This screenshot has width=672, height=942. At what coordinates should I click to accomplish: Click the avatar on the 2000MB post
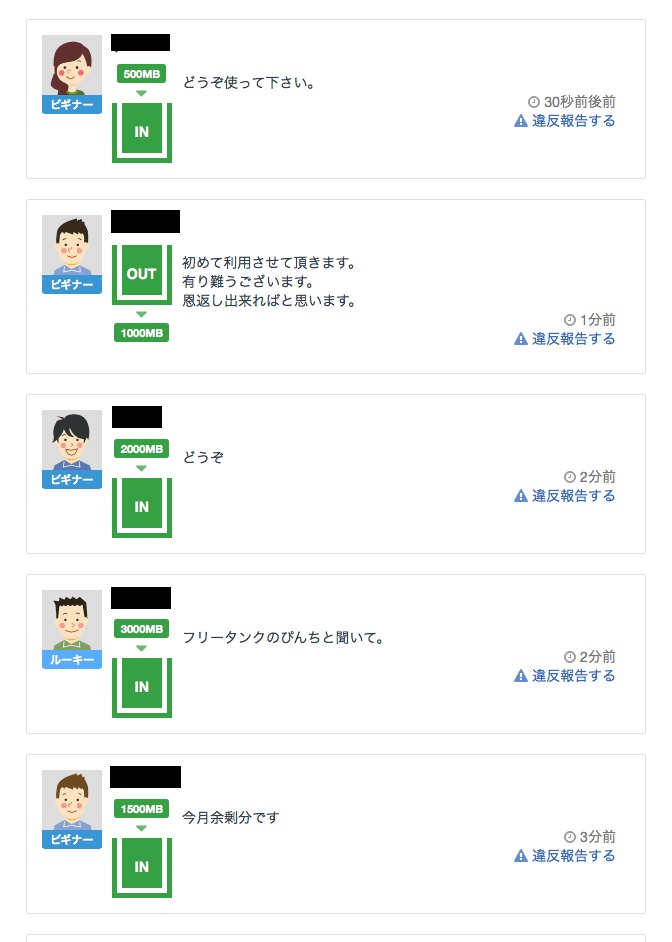pyautogui.click(x=72, y=441)
